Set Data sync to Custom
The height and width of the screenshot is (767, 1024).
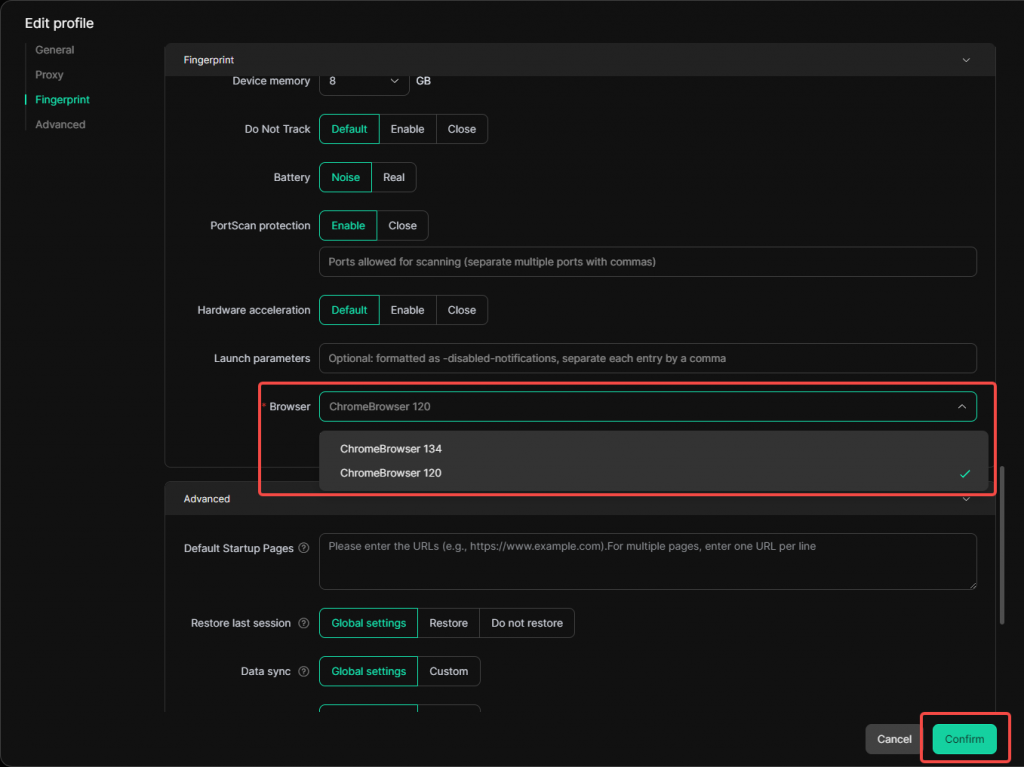coord(448,672)
